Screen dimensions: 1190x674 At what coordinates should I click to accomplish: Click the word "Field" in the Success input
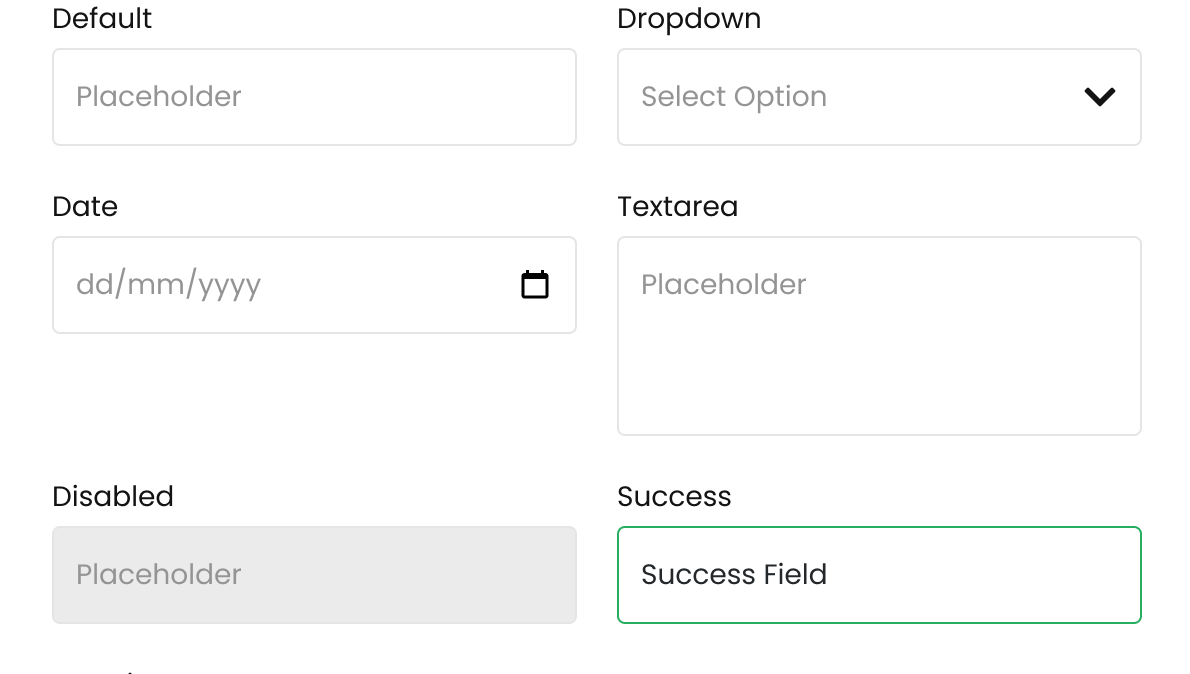(x=794, y=575)
